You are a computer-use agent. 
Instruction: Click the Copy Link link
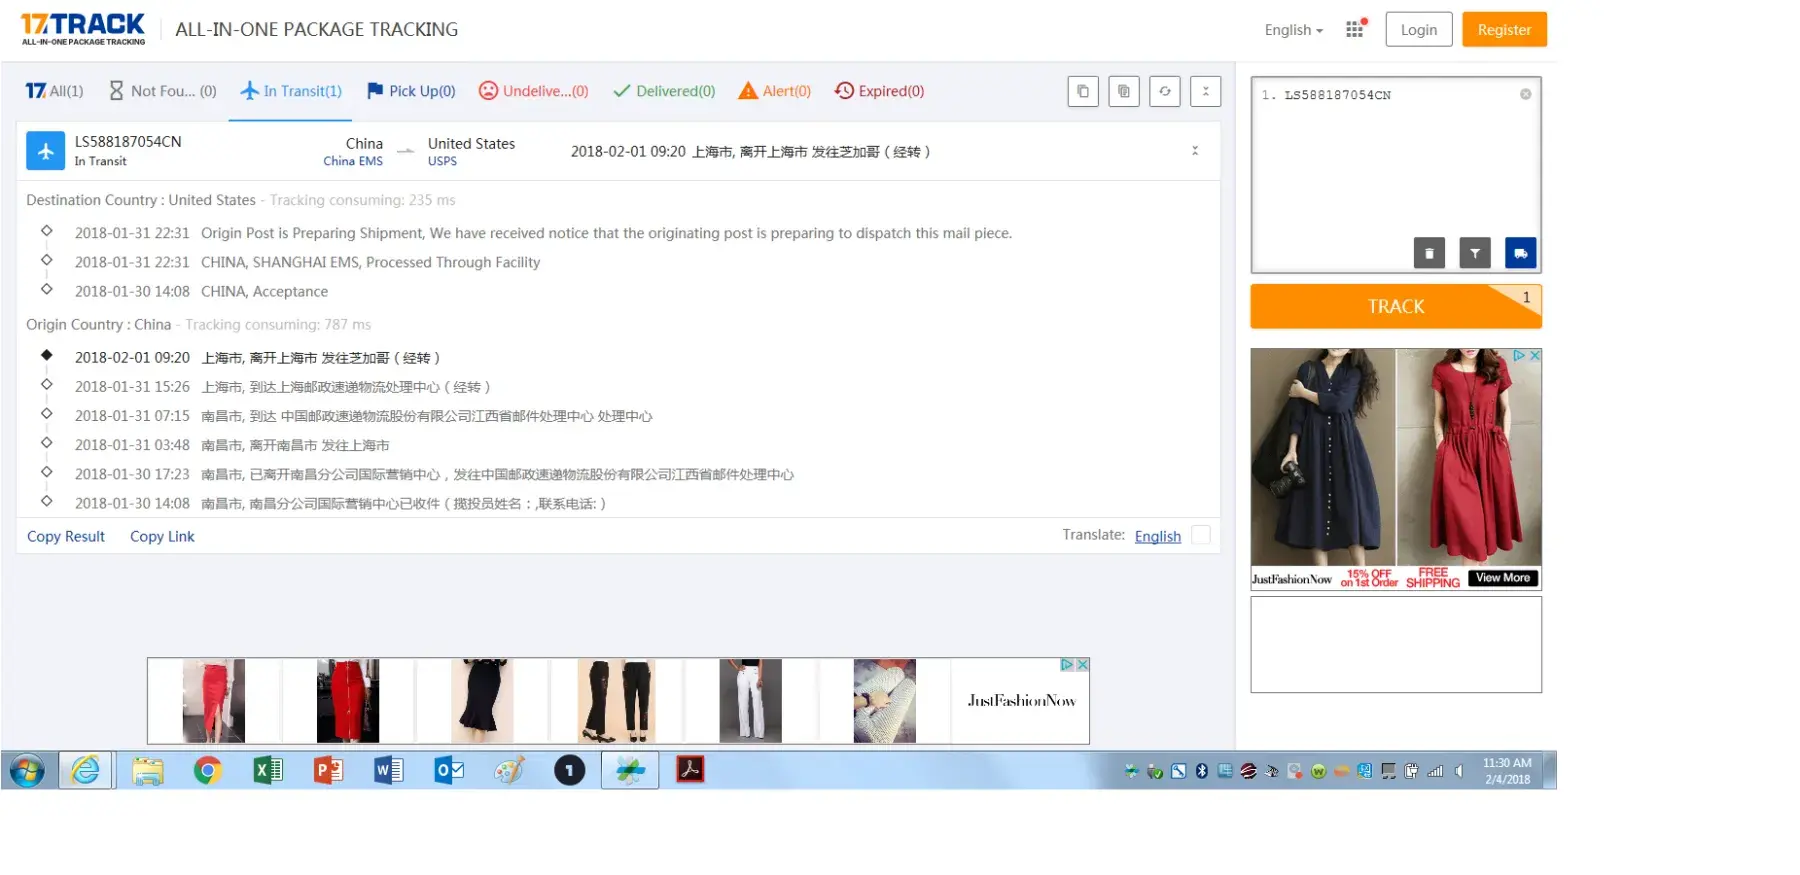click(x=162, y=536)
